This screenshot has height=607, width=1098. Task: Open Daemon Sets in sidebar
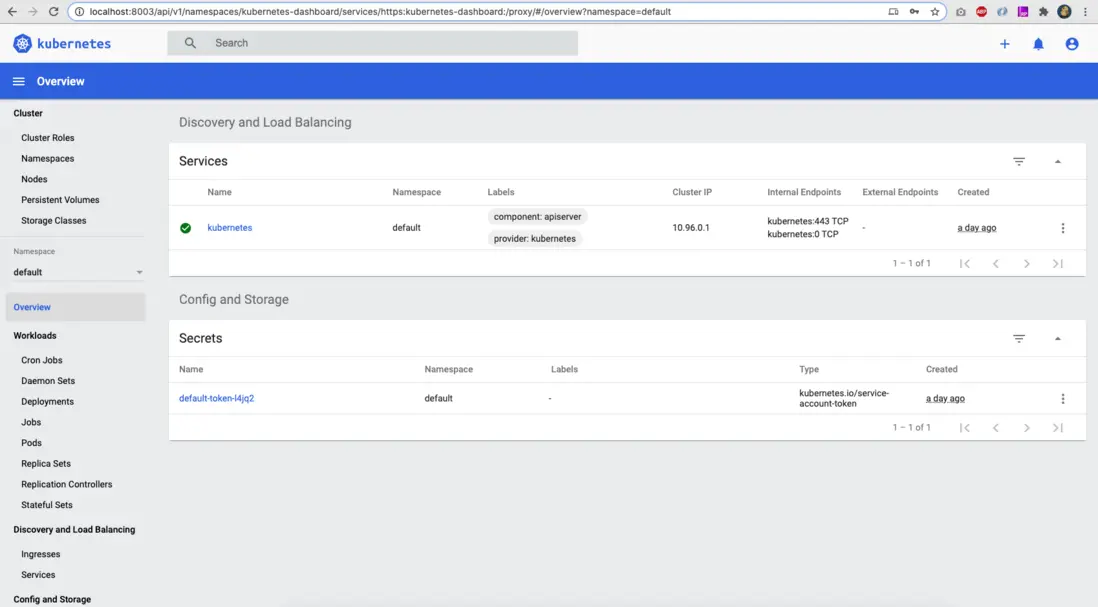click(x=48, y=381)
